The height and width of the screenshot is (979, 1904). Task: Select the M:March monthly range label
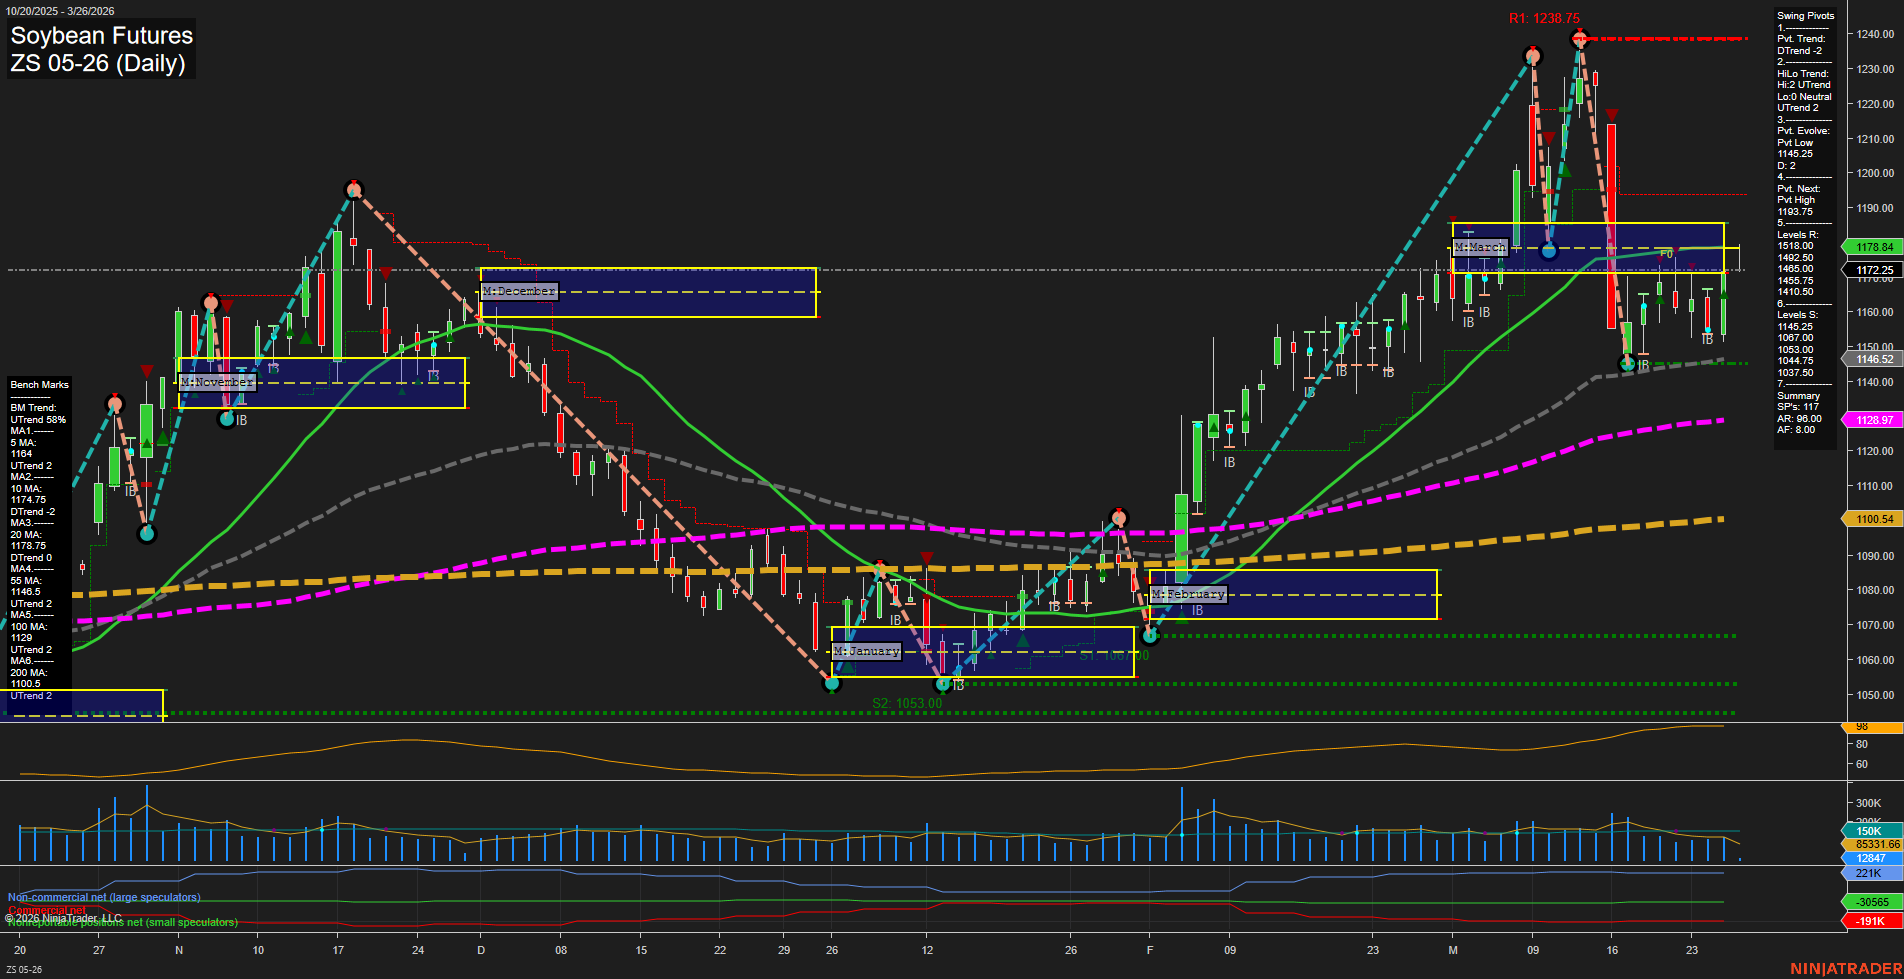(1480, 247)
